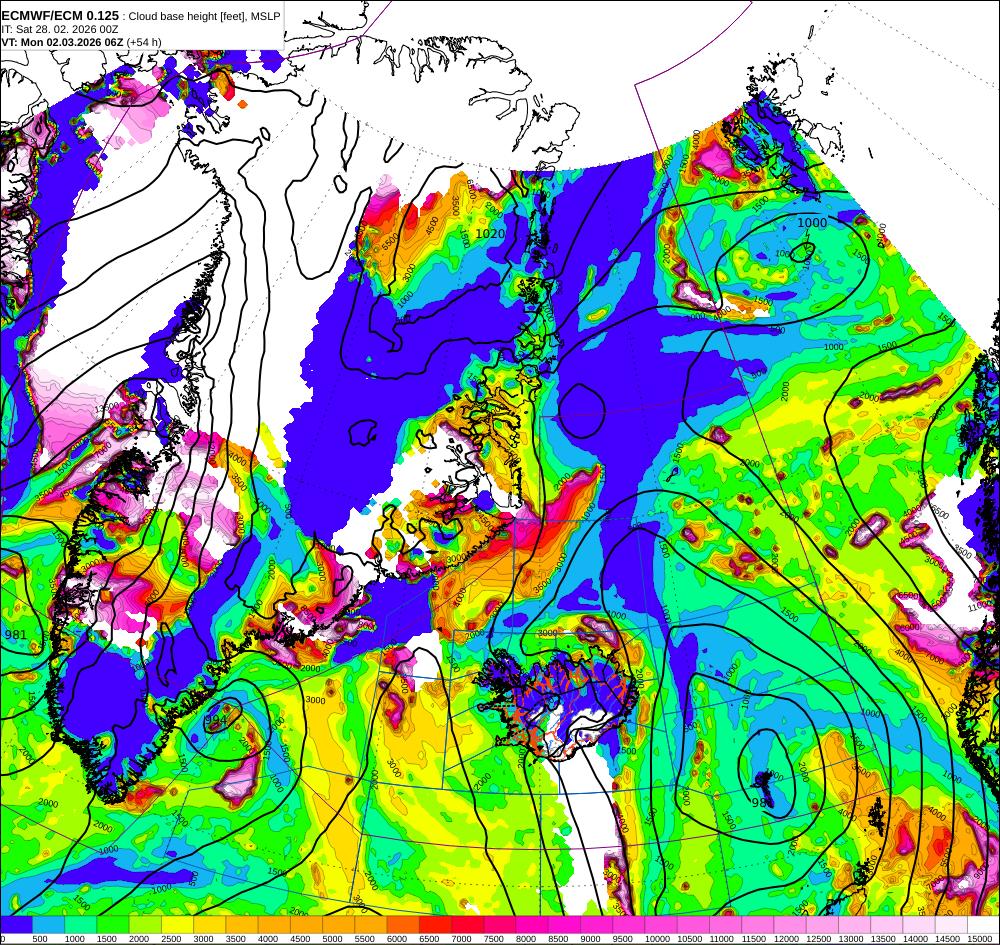Click the '2500' tick label in bottom color scale

171,939
